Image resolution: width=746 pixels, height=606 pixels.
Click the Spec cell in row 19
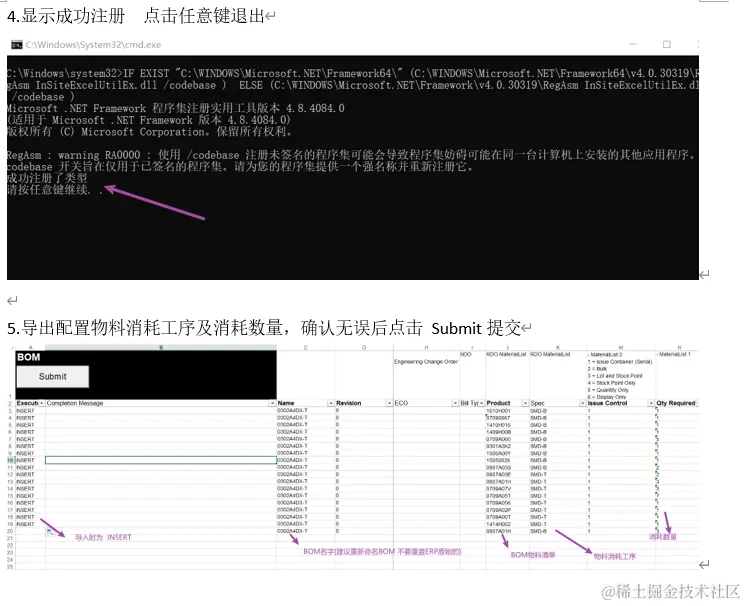(x=558, y=524)
